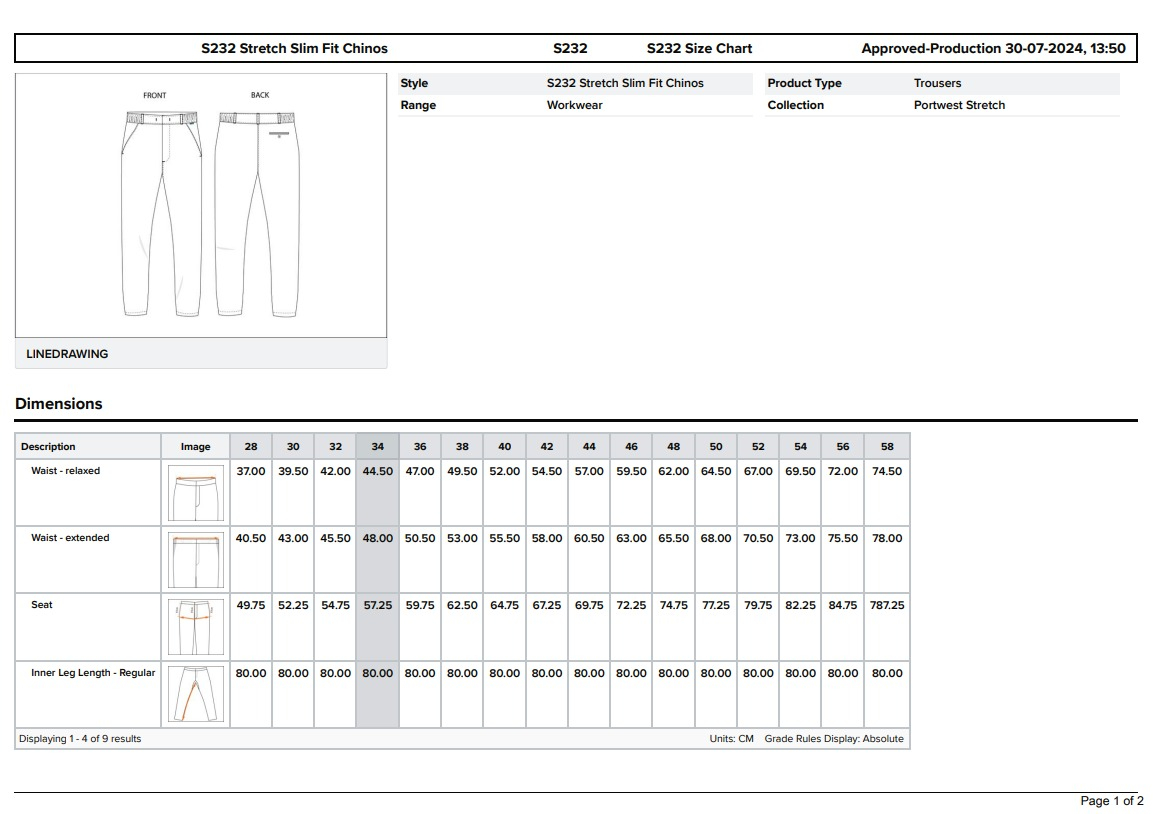Click the Displaying 1 - 4 of 9 results text
1154x814 pixels.
tap(80, 739)
